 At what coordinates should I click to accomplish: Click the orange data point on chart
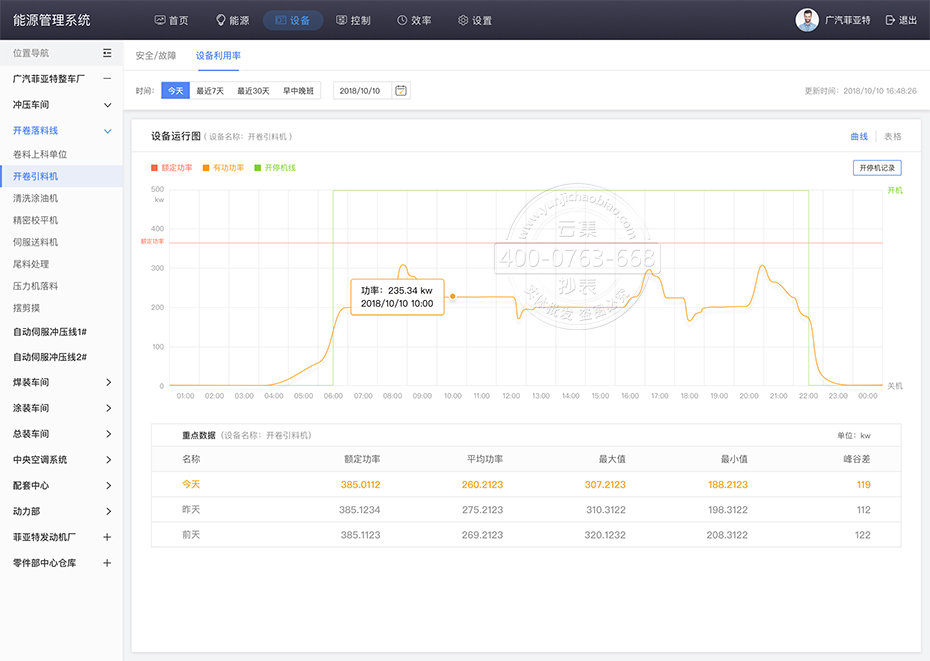pyautogui.click(x=453, y=296)
